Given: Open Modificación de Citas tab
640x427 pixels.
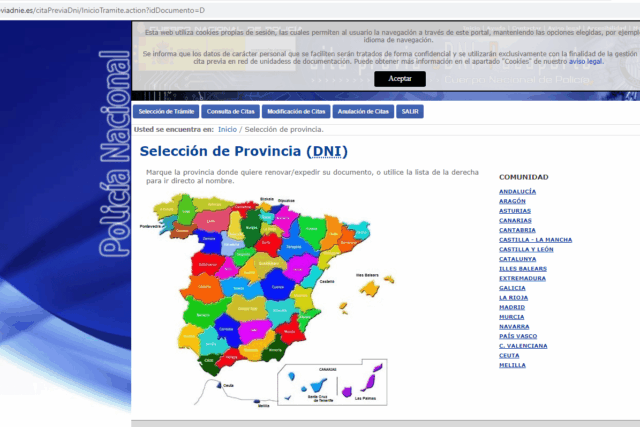Looking at the screenshot, I should click(x=296, y=111).
